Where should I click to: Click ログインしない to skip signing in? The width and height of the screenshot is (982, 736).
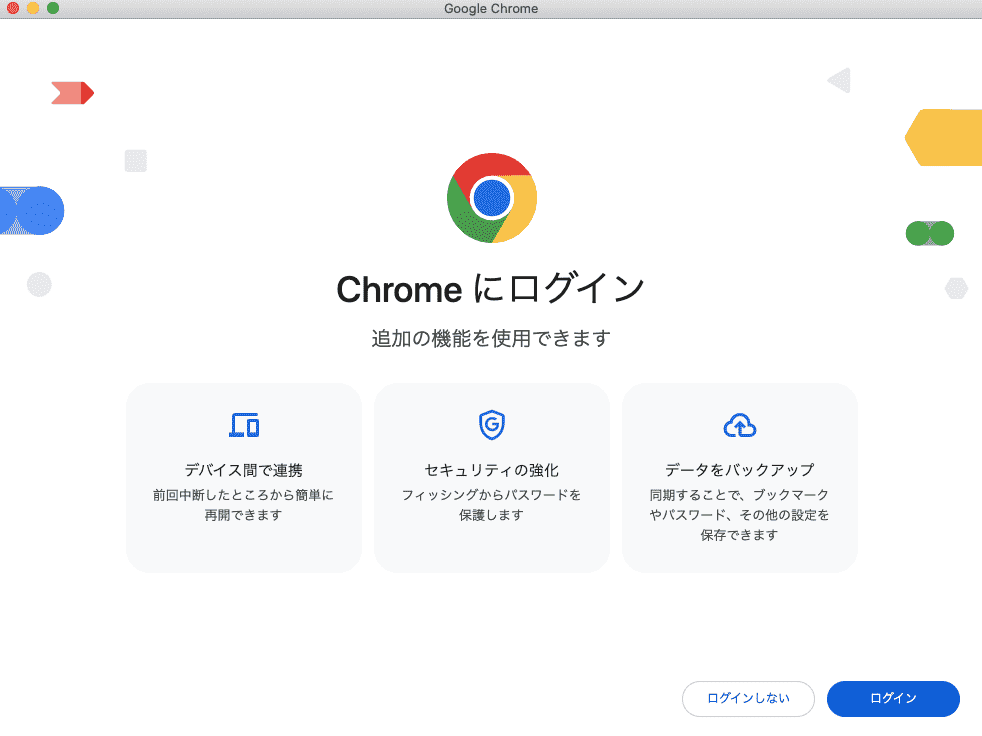(748, 699)
